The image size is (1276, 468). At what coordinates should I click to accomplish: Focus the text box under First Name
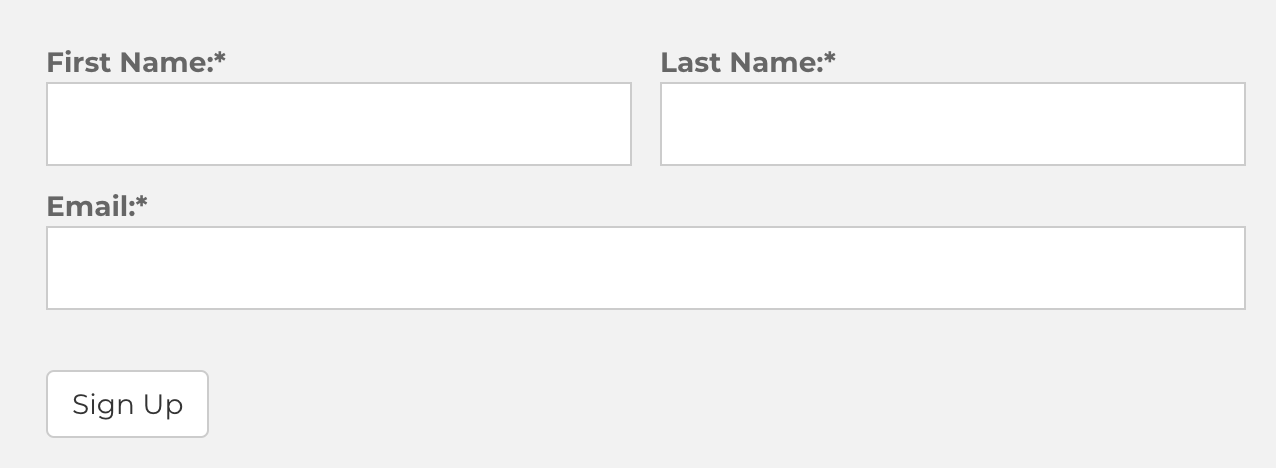point(339,124)
